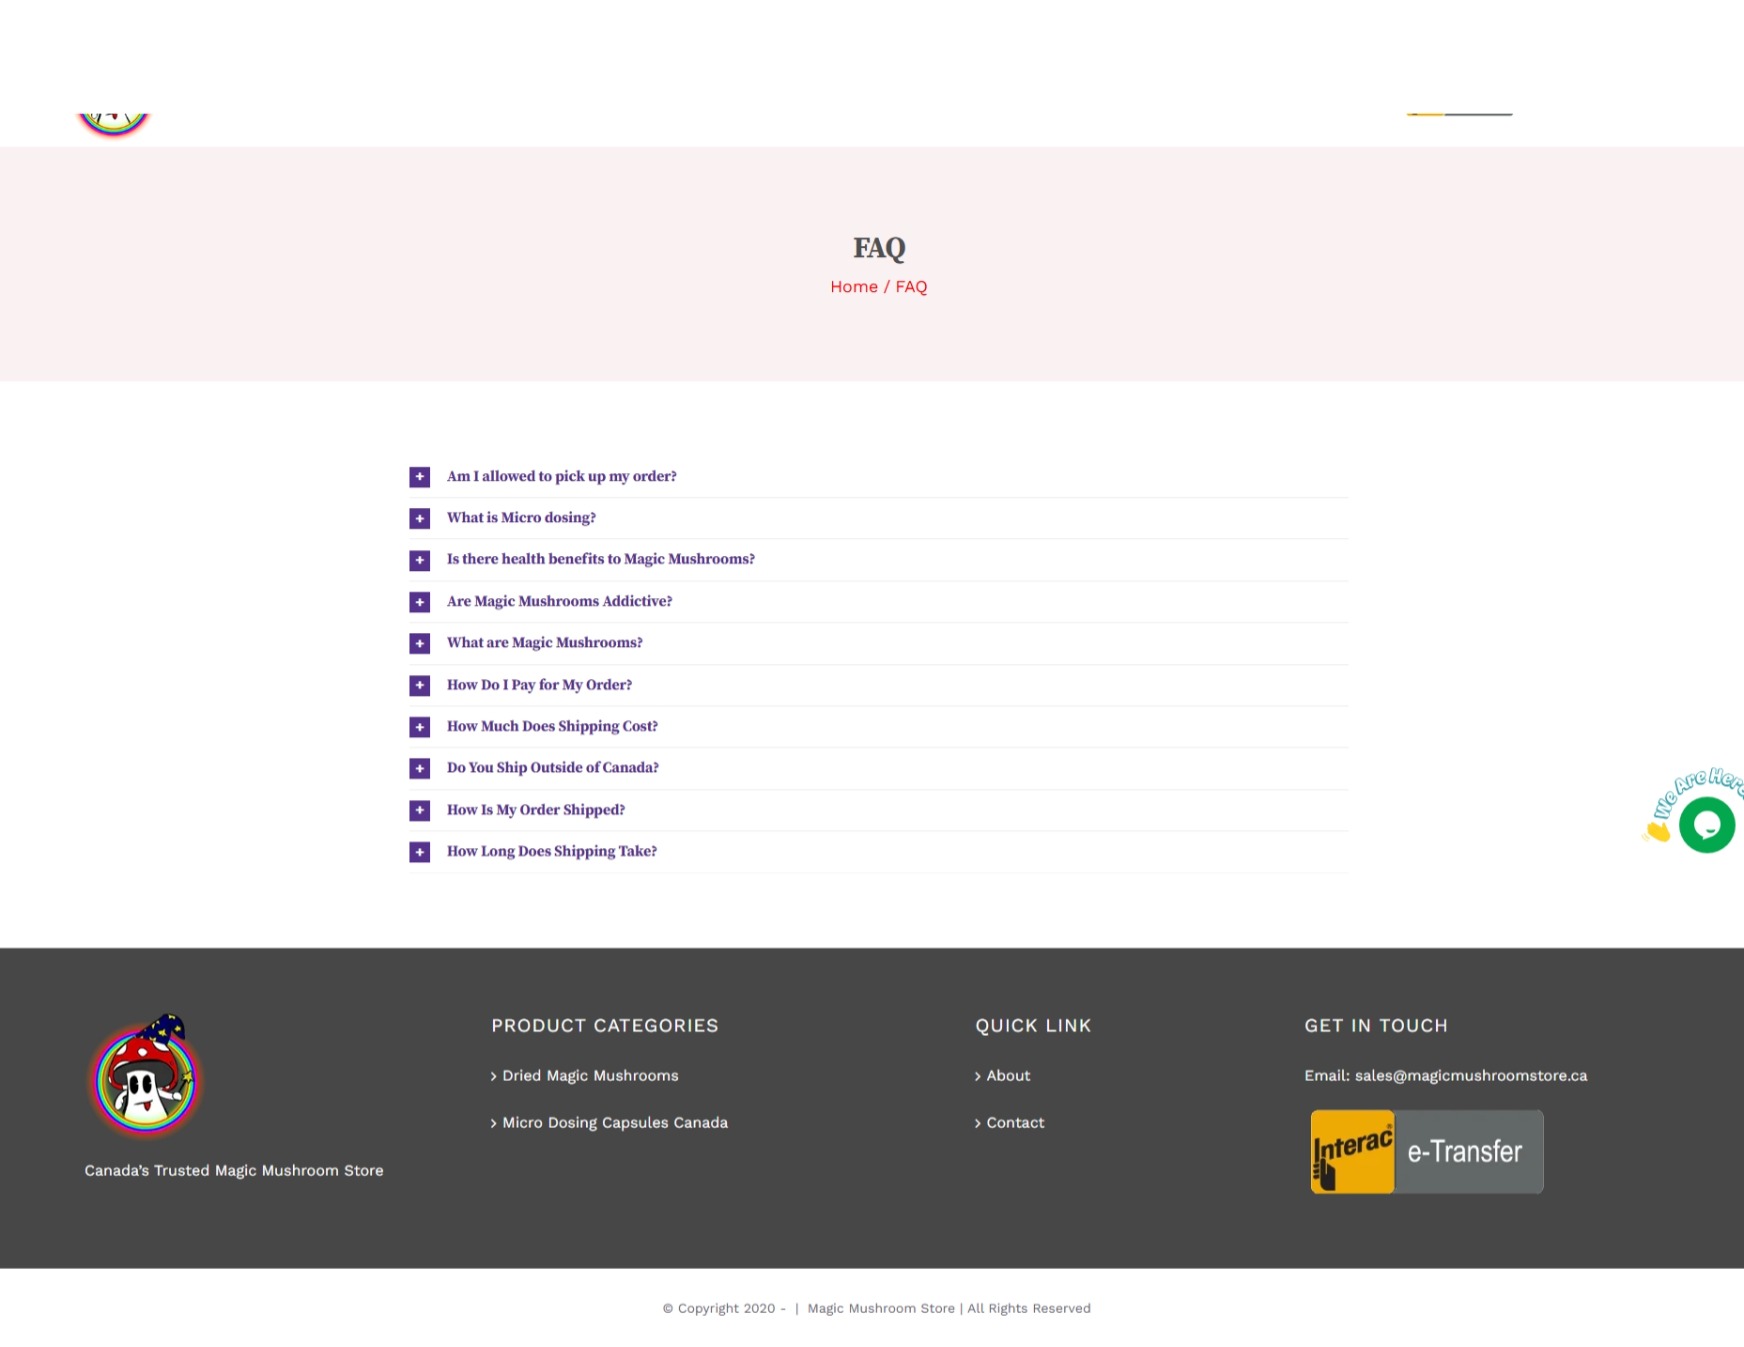
Task: Expand 'How Do I Pay for My Order?'
Action: (539, 685)
